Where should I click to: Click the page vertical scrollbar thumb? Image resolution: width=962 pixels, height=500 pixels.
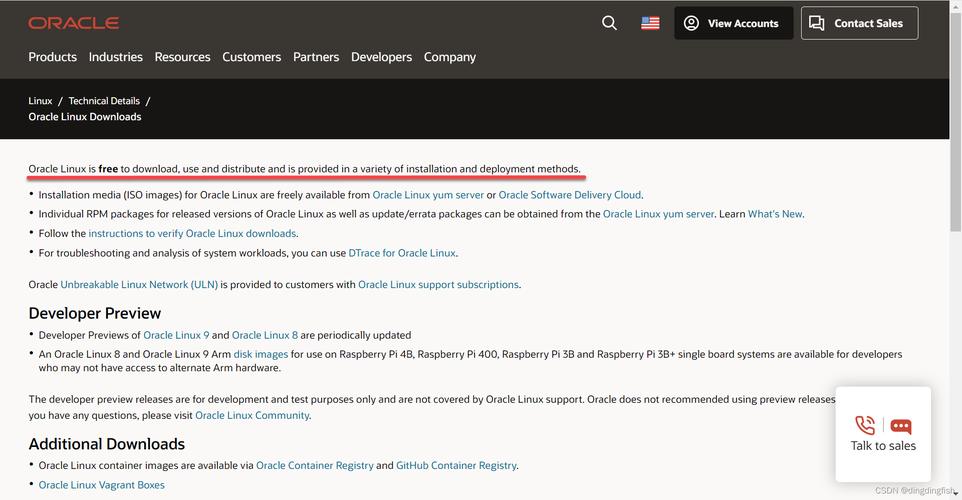(956, 120)
